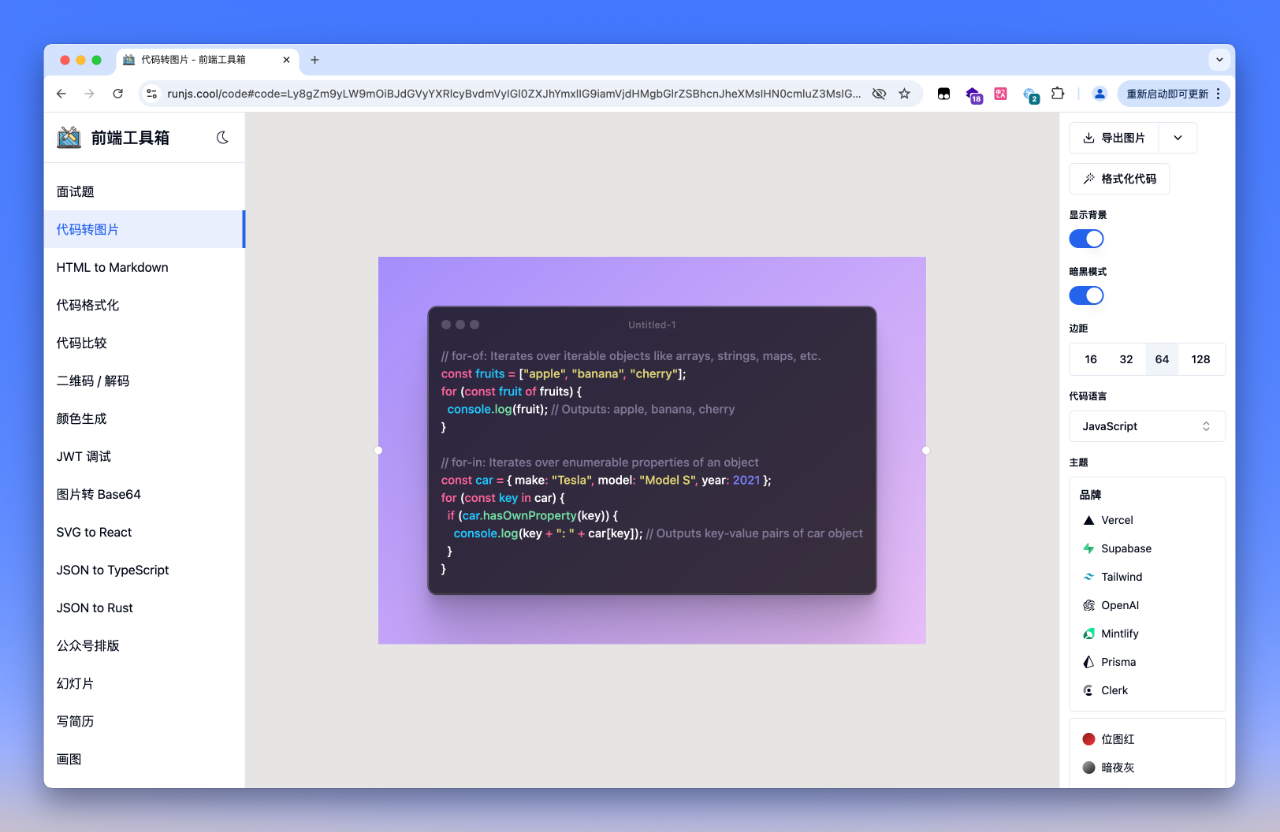Open the site information icon in address bar

(152, 93)
